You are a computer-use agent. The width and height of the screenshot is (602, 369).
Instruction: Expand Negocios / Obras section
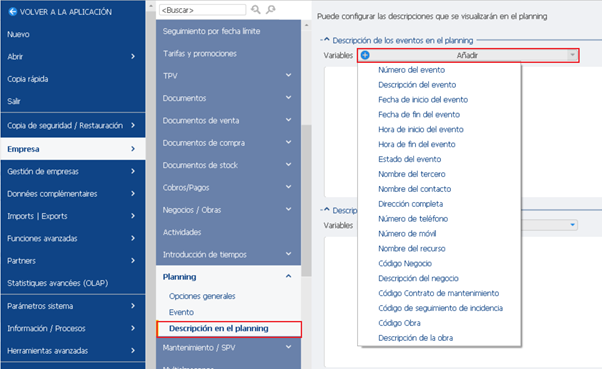point(288,209)
